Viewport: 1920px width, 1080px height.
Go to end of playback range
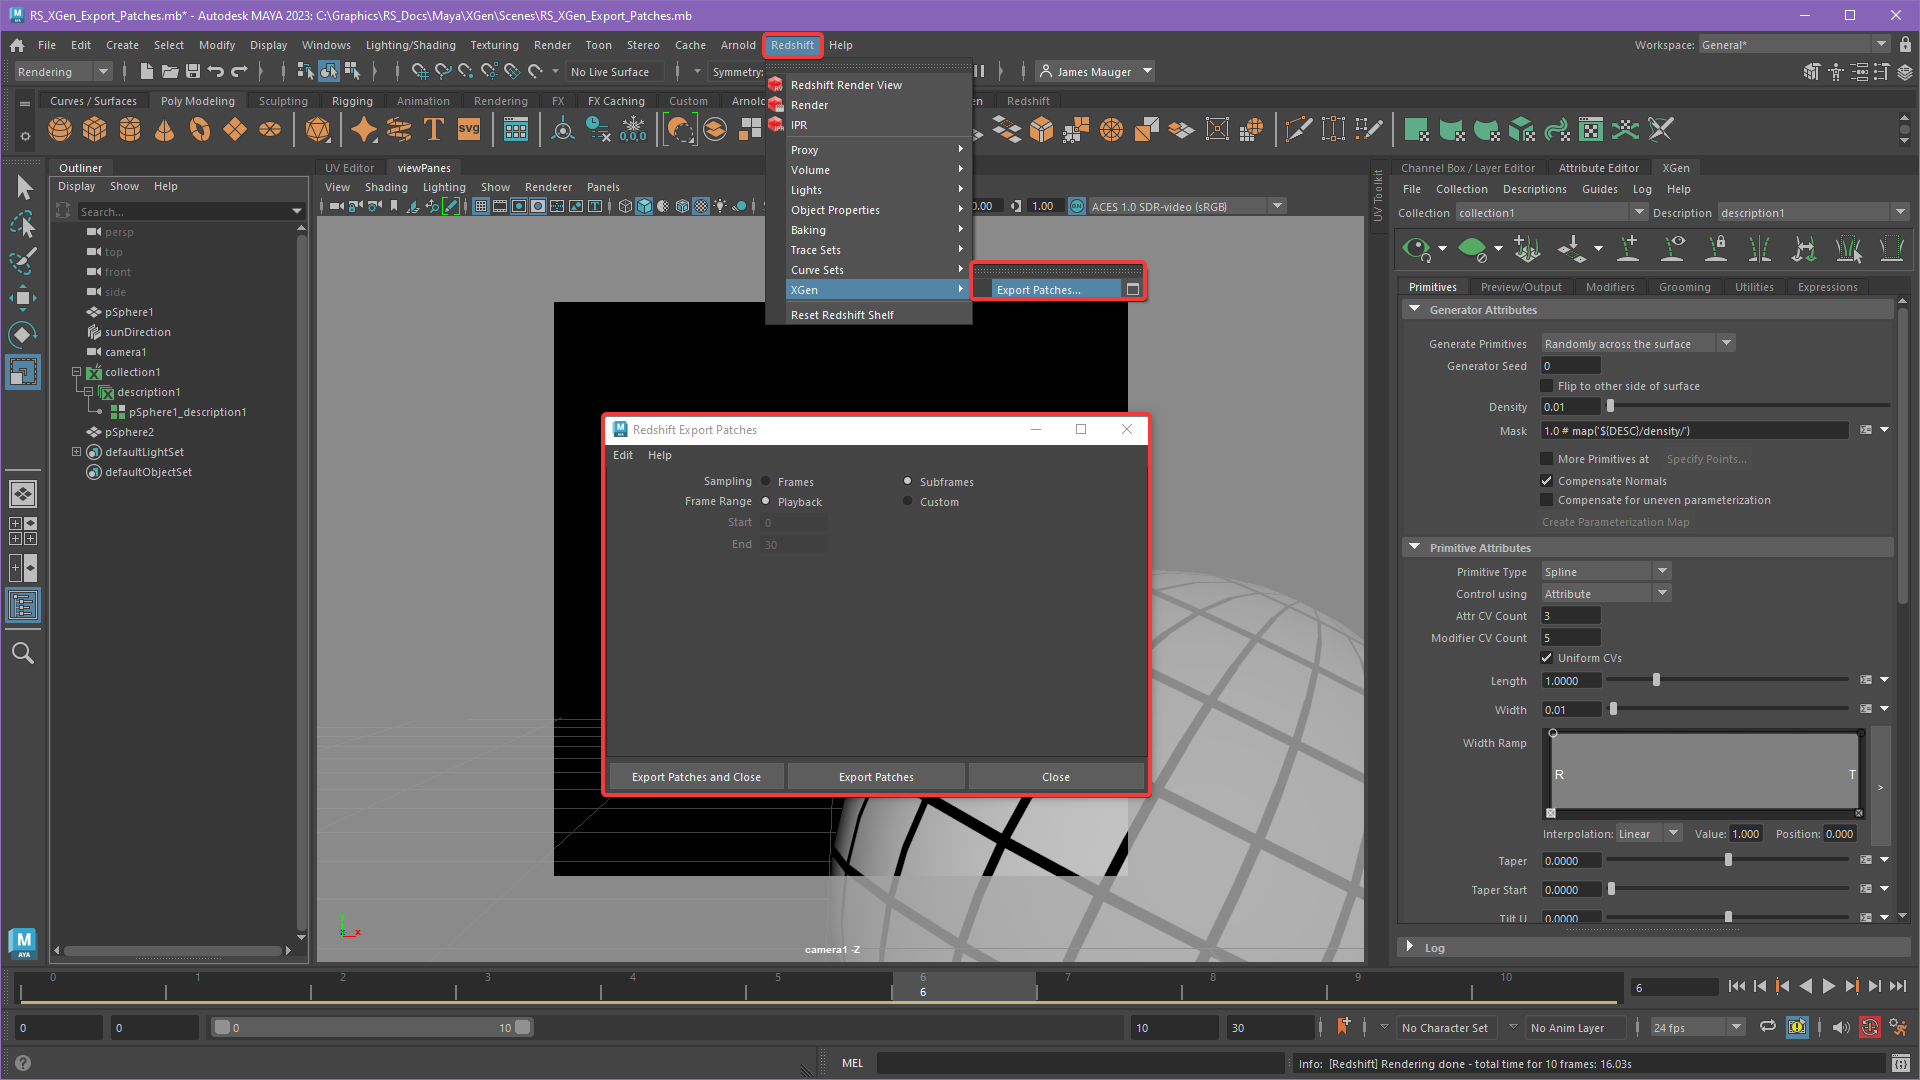tap(1898, 987)
